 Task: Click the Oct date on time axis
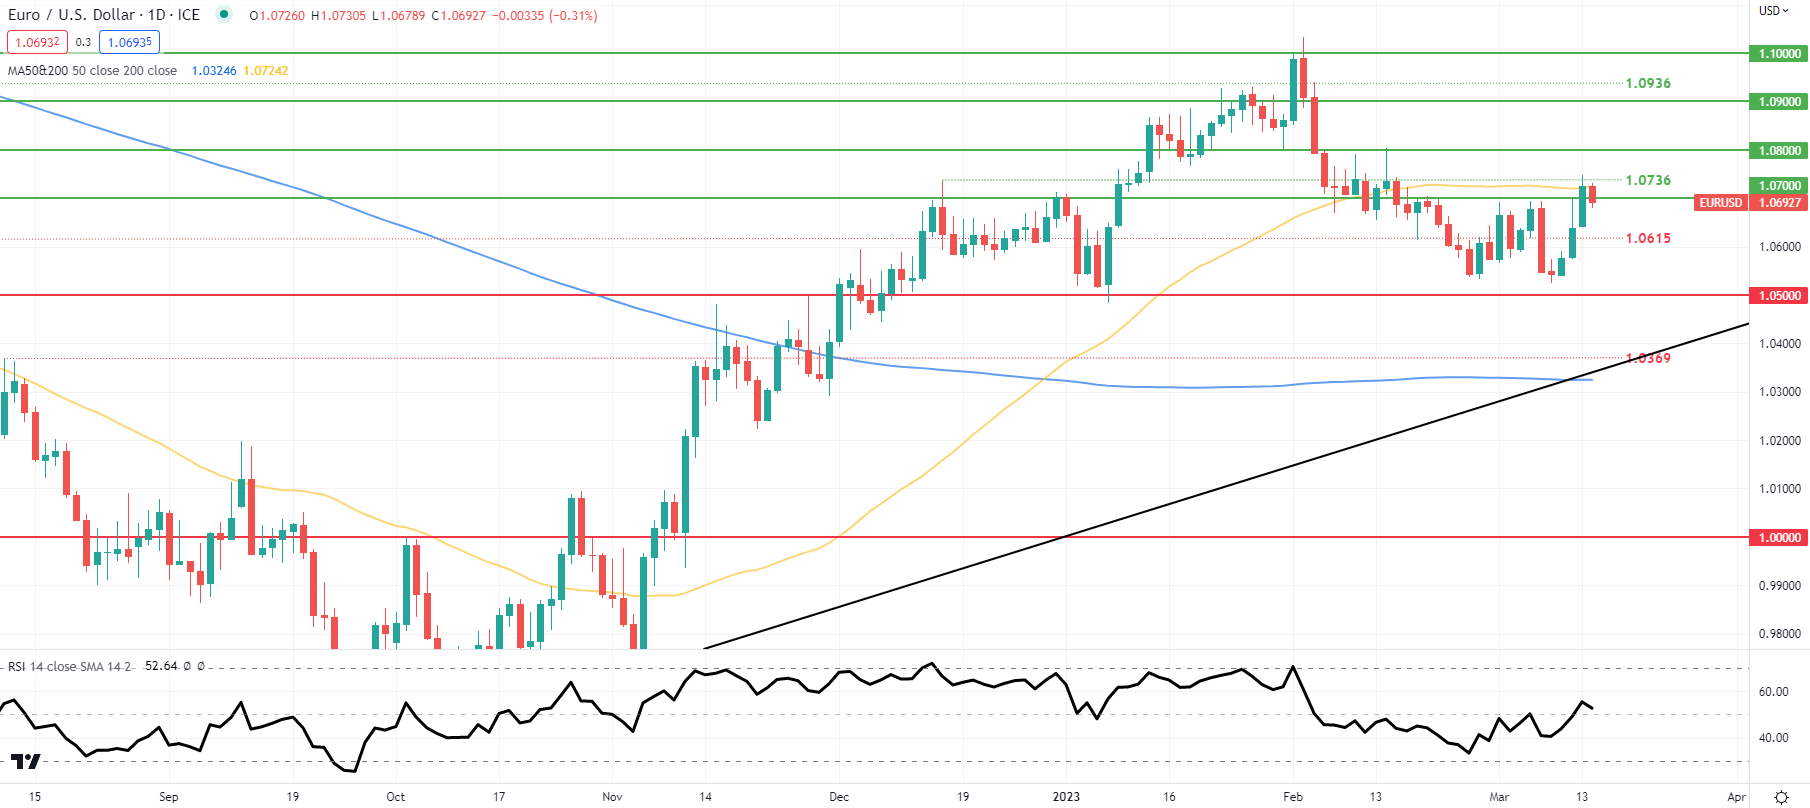[x=396, y=797]
